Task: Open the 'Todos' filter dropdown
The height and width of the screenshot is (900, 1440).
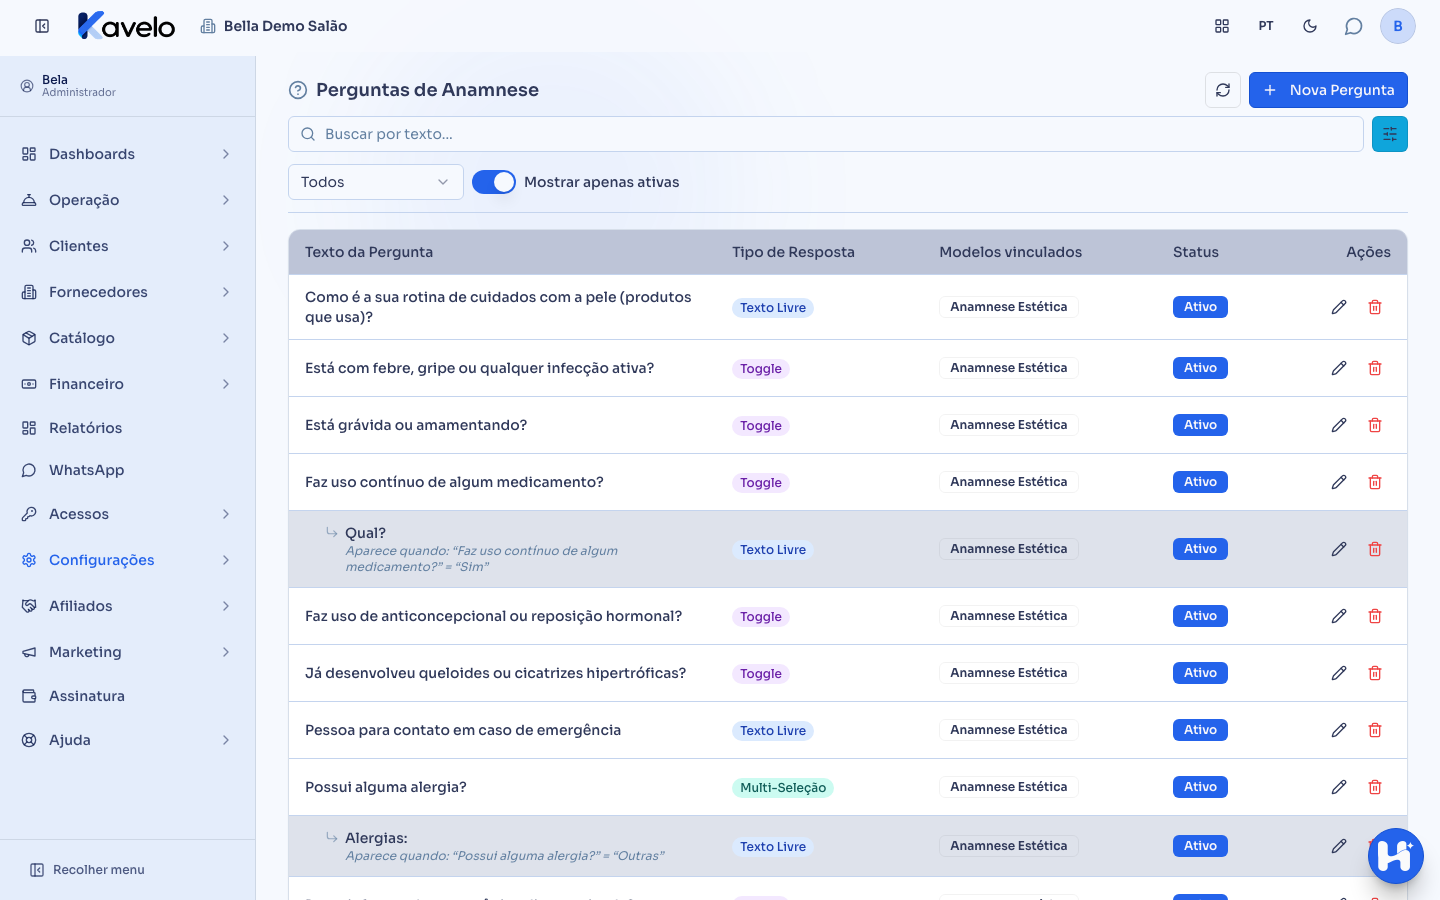Action: tap(376, 182)
